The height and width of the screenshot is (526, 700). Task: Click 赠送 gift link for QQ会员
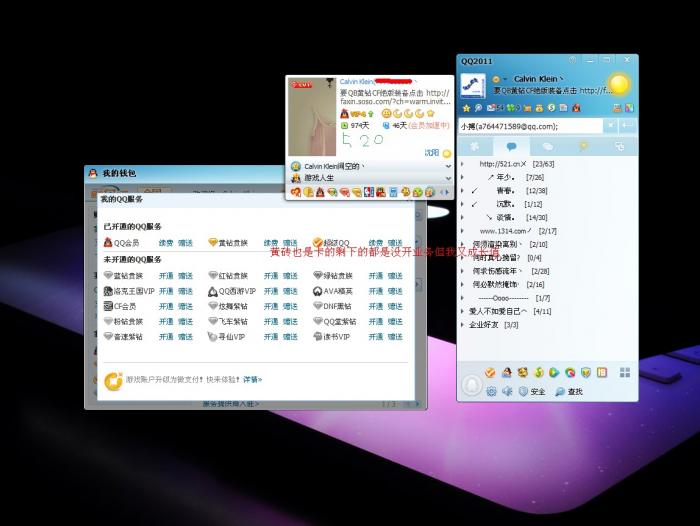(185, 243)
